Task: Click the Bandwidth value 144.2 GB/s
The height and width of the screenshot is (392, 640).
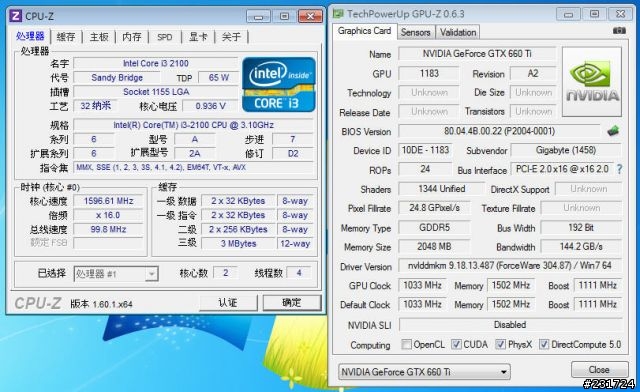Action: (x=581, y=247)
